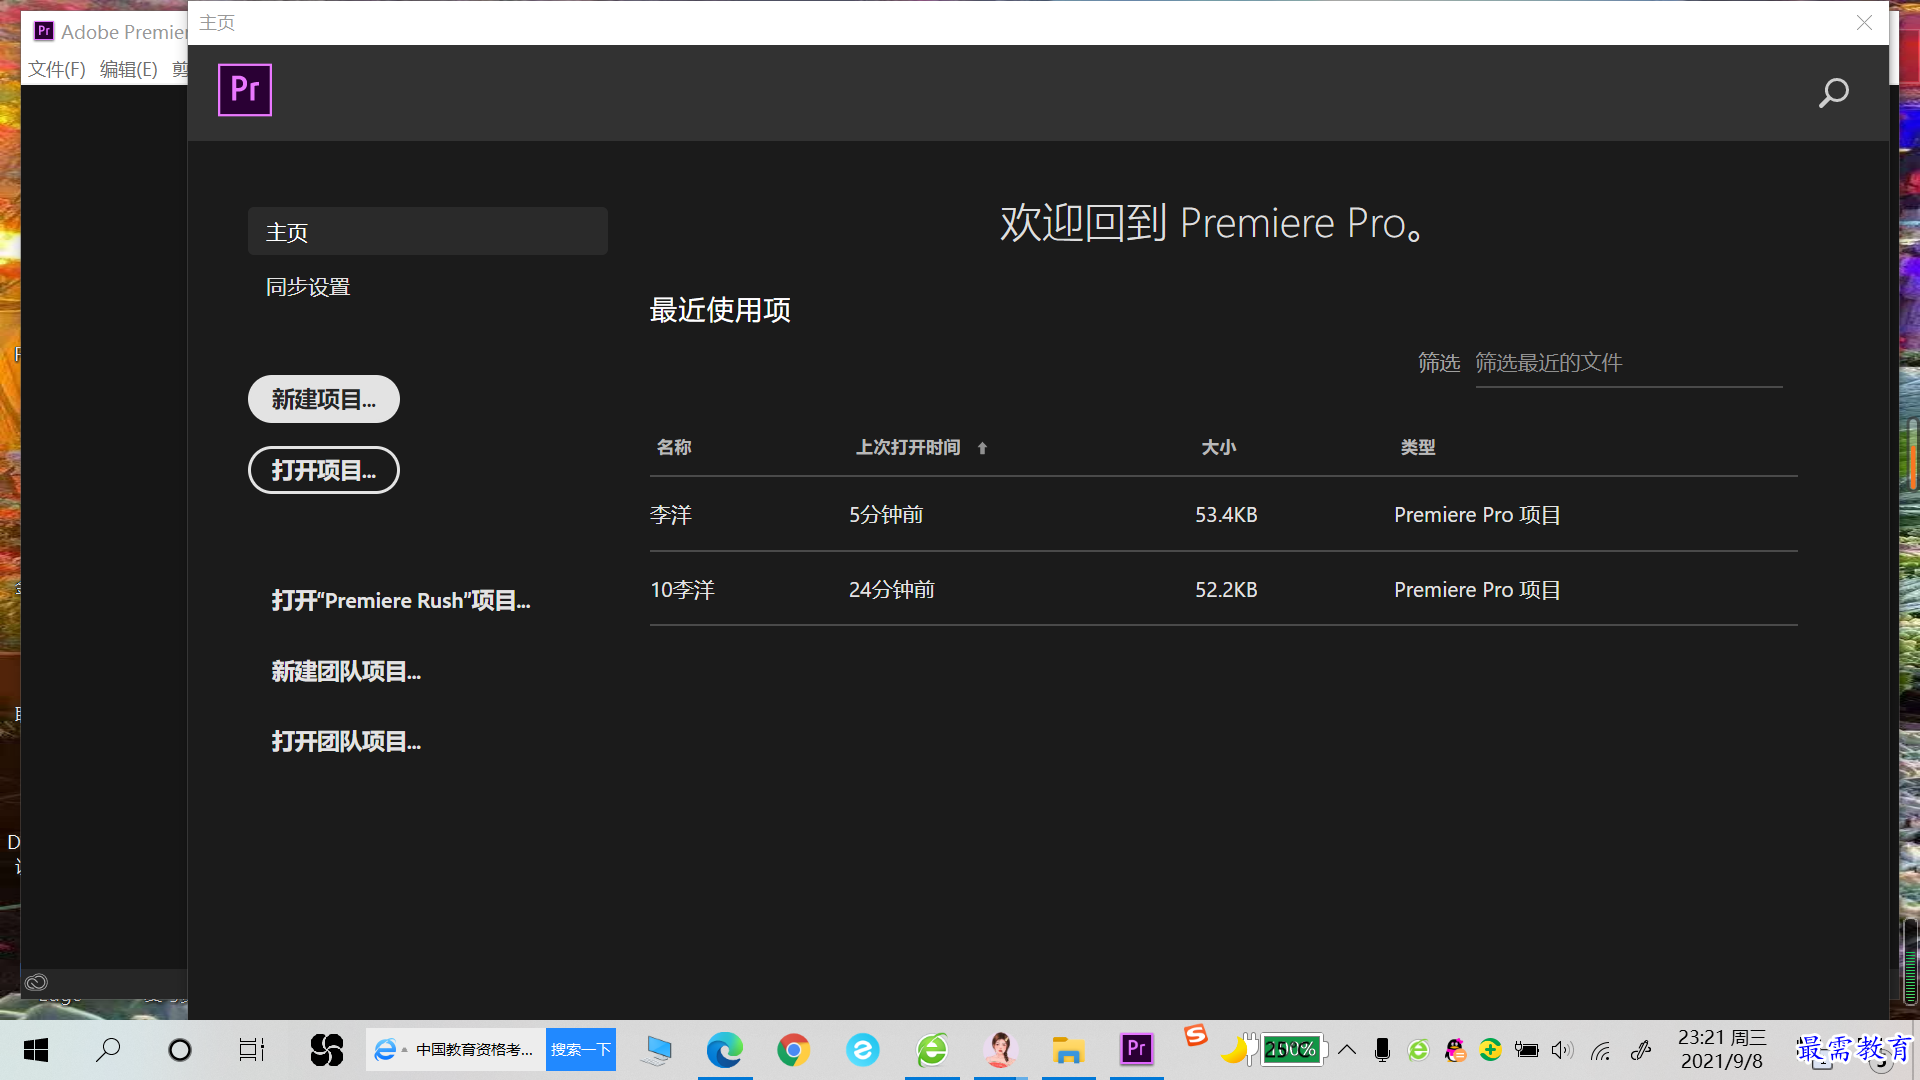
Task: Open the volume speaker tray icon
Action: point(1562,1050)
